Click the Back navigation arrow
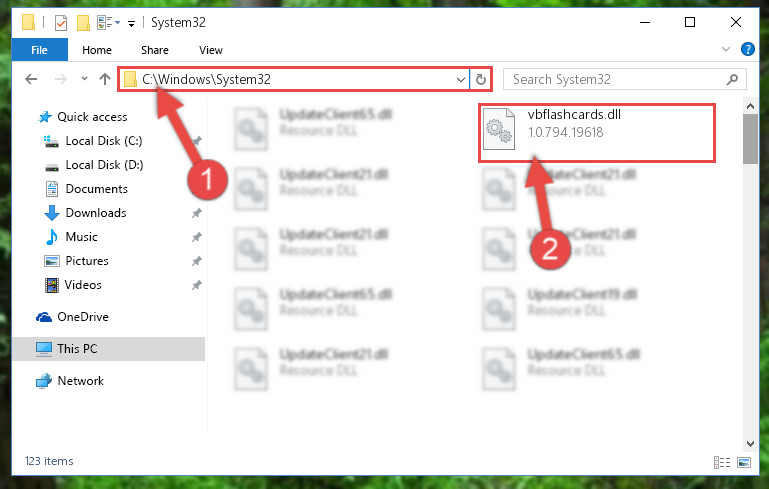 point(31,79)
